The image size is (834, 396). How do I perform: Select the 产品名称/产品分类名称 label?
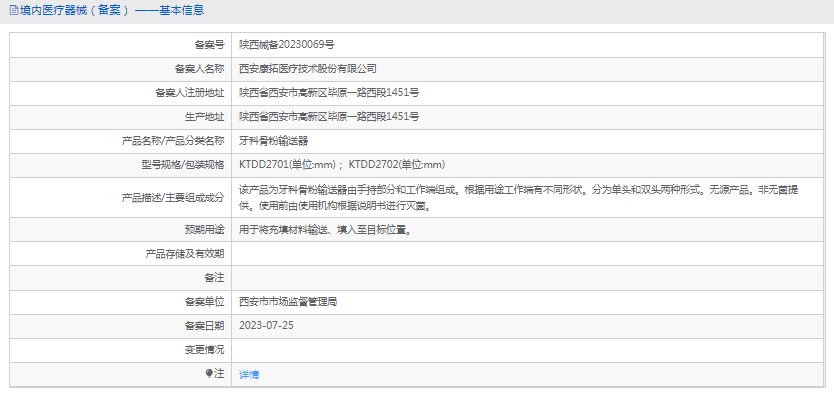[x=173, y=141]
